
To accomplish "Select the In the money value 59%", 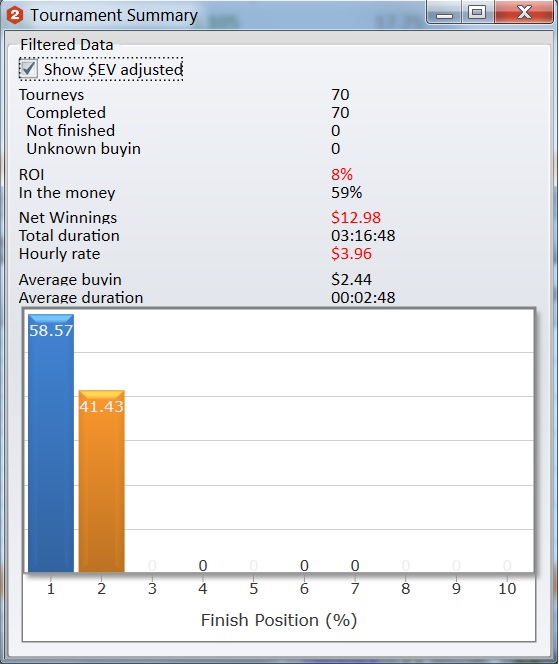I will (x=346, y=193).
